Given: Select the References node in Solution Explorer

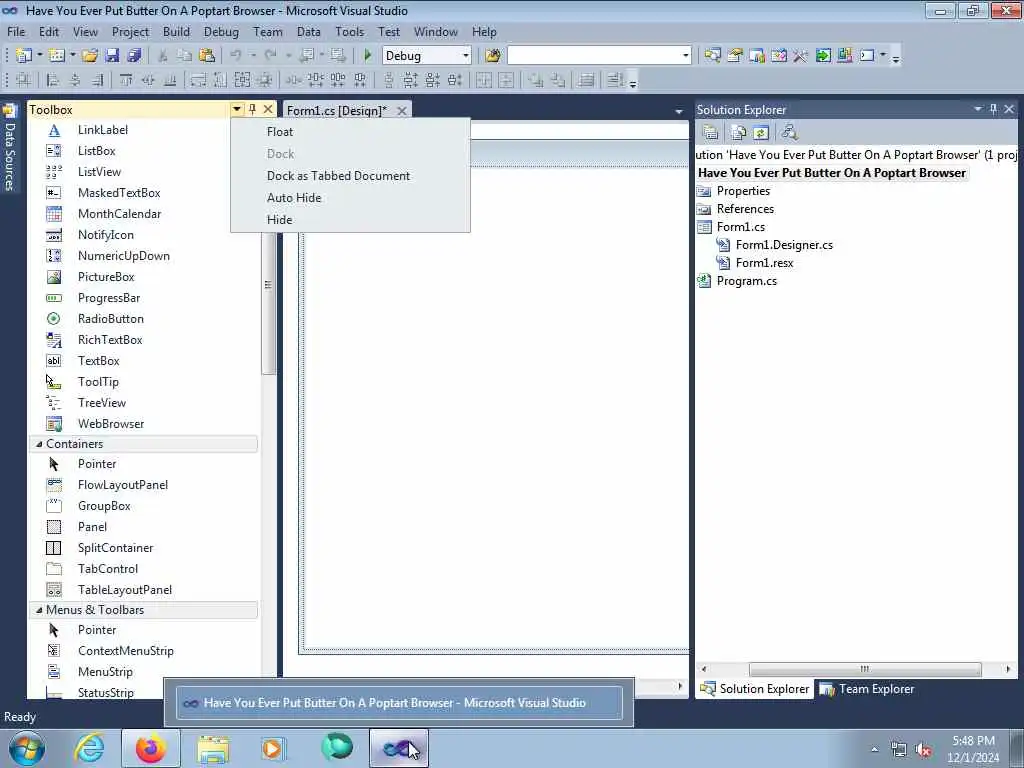Looking at the screenshot, I should [x=745, y=209].
